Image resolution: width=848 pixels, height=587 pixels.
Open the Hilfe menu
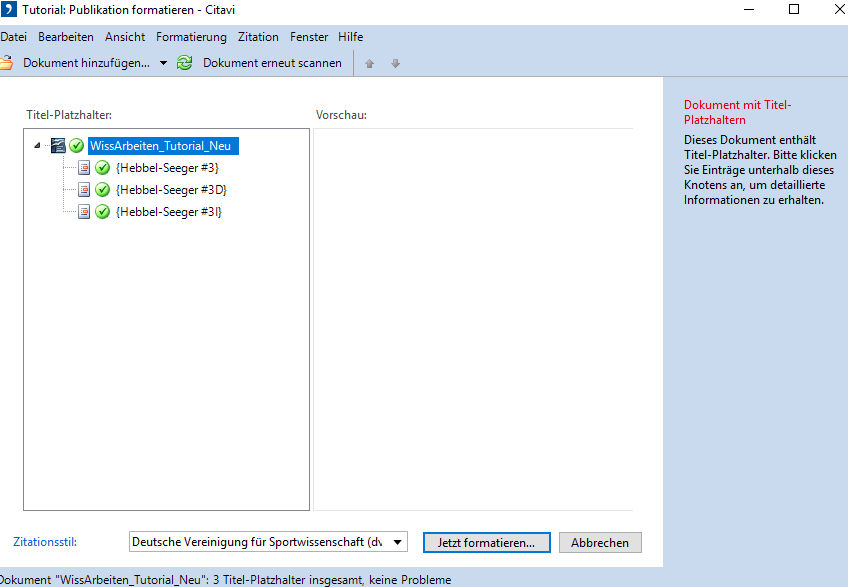tap(350, 37)
